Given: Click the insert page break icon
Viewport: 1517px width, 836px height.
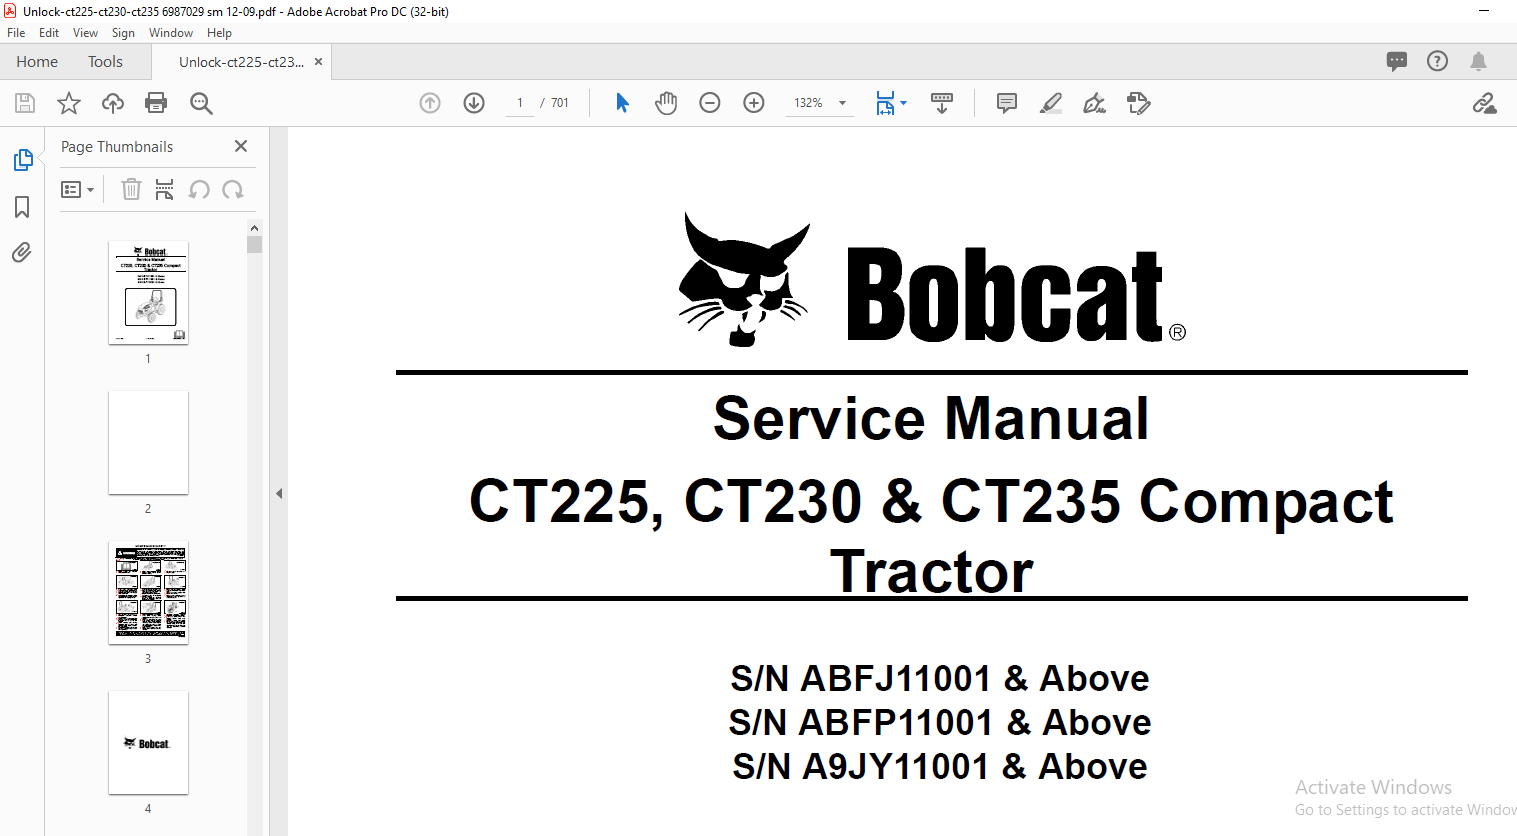Looking at the screenshot, I should [165, 189].
